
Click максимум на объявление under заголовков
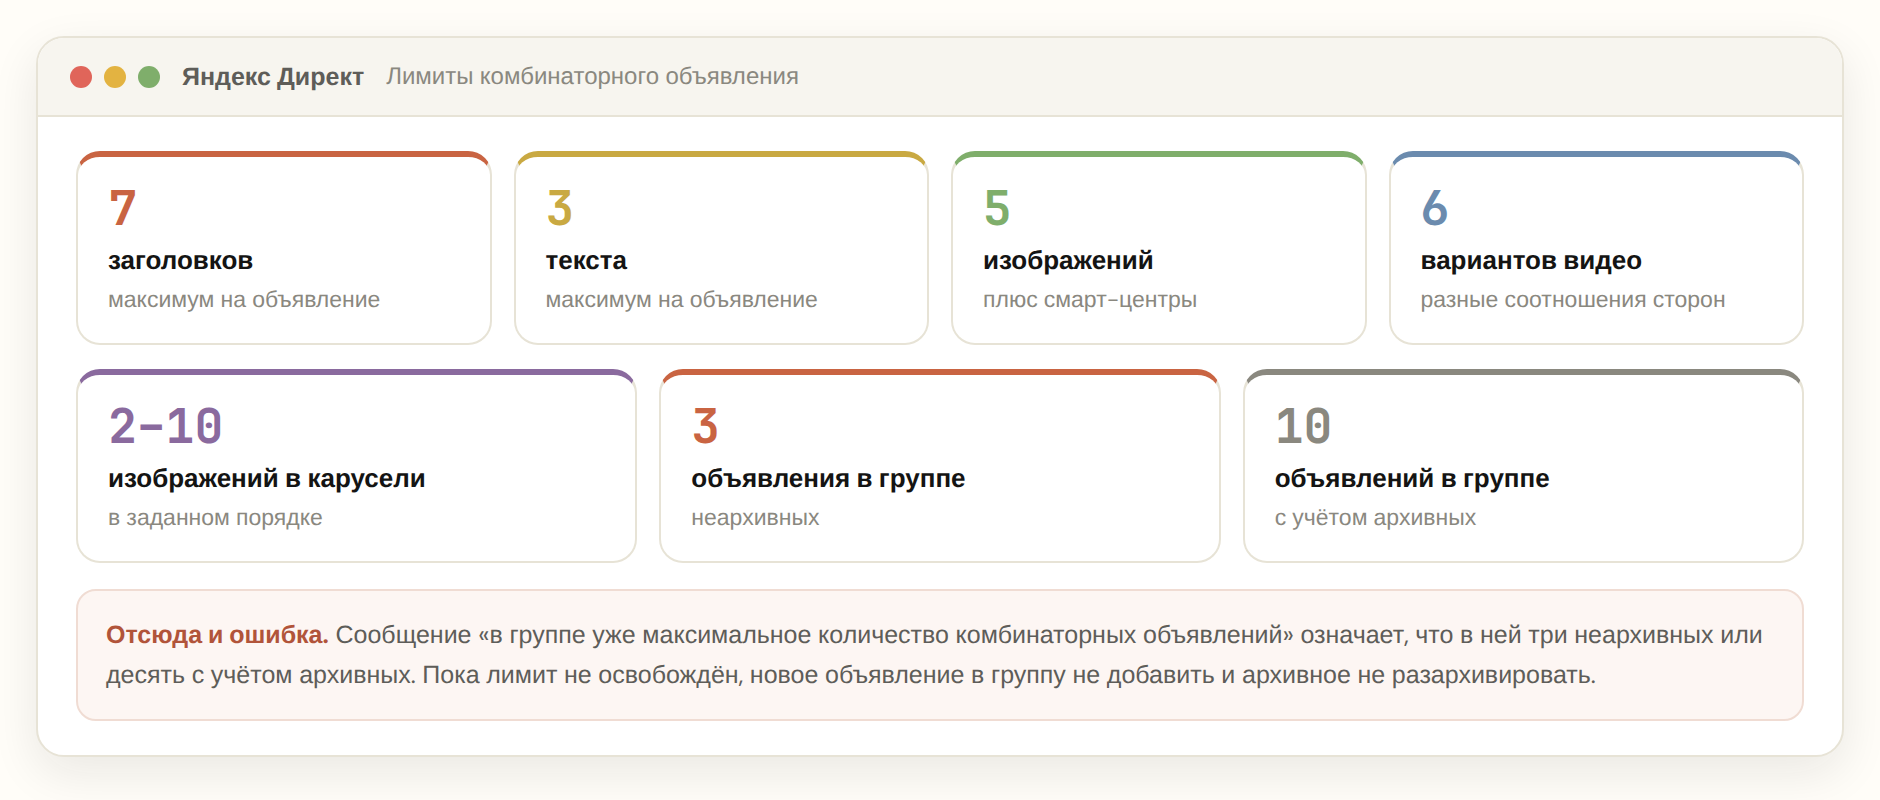tap(244, 300)
